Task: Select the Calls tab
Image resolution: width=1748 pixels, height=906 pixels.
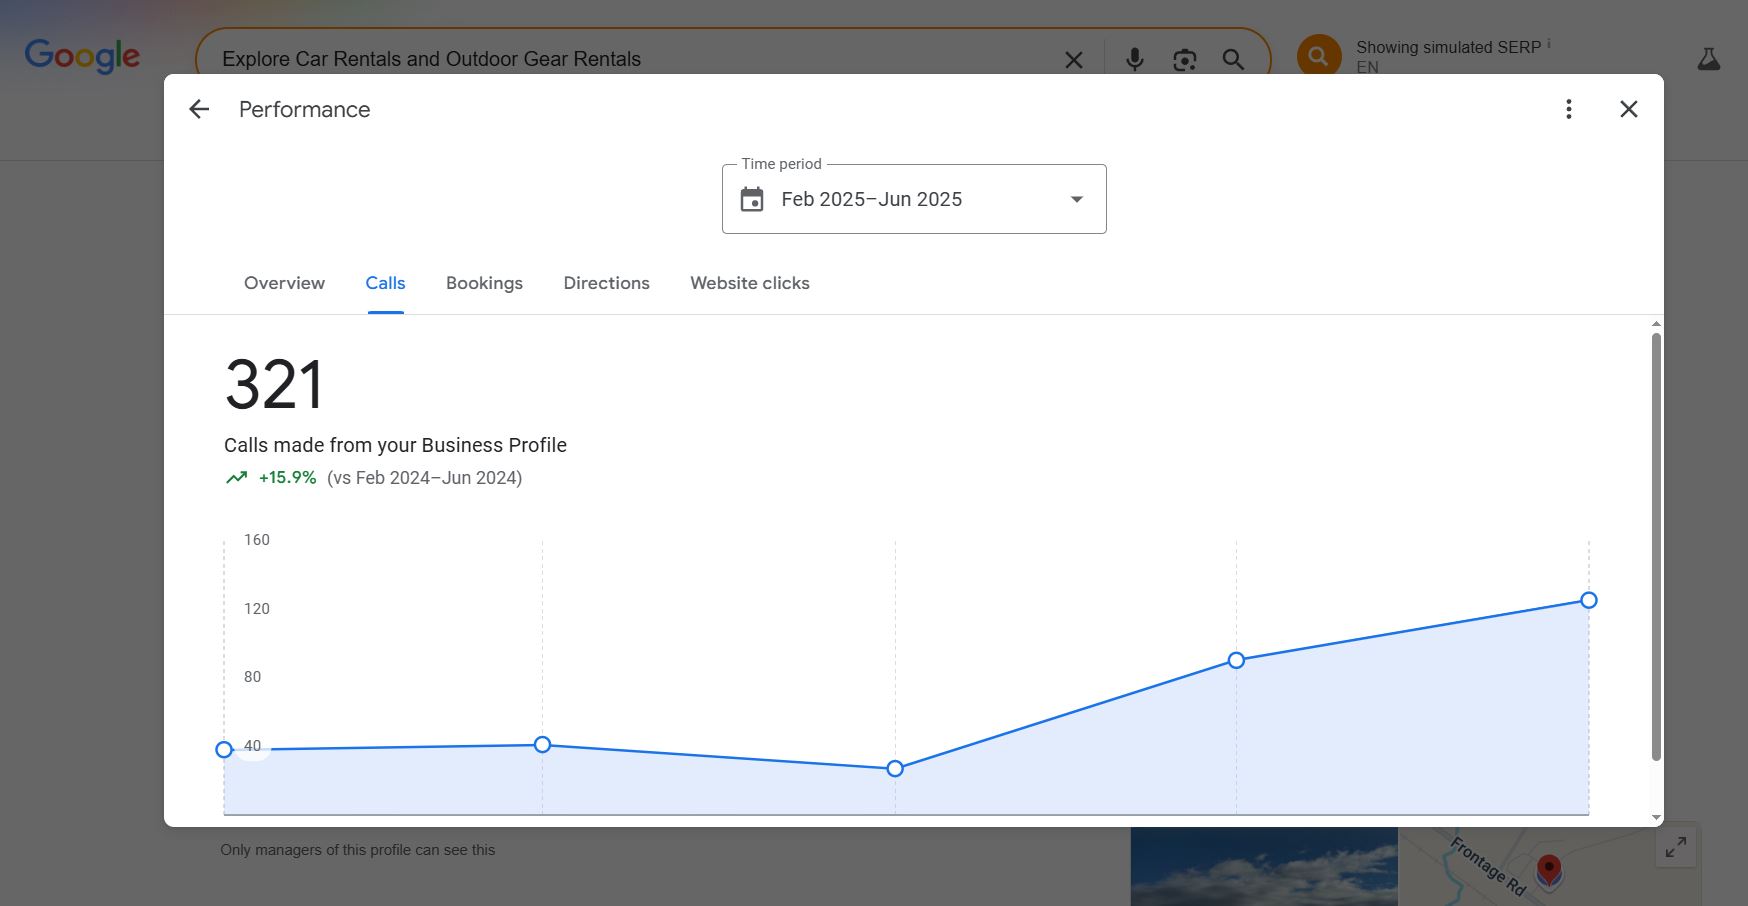Action: coord(385,283)
